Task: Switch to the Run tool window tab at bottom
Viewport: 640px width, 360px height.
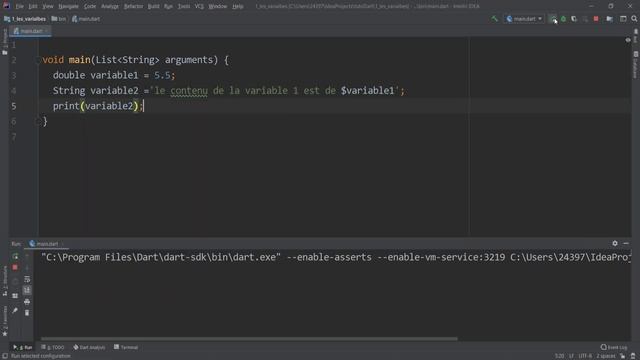Action: tap(23, 347)
